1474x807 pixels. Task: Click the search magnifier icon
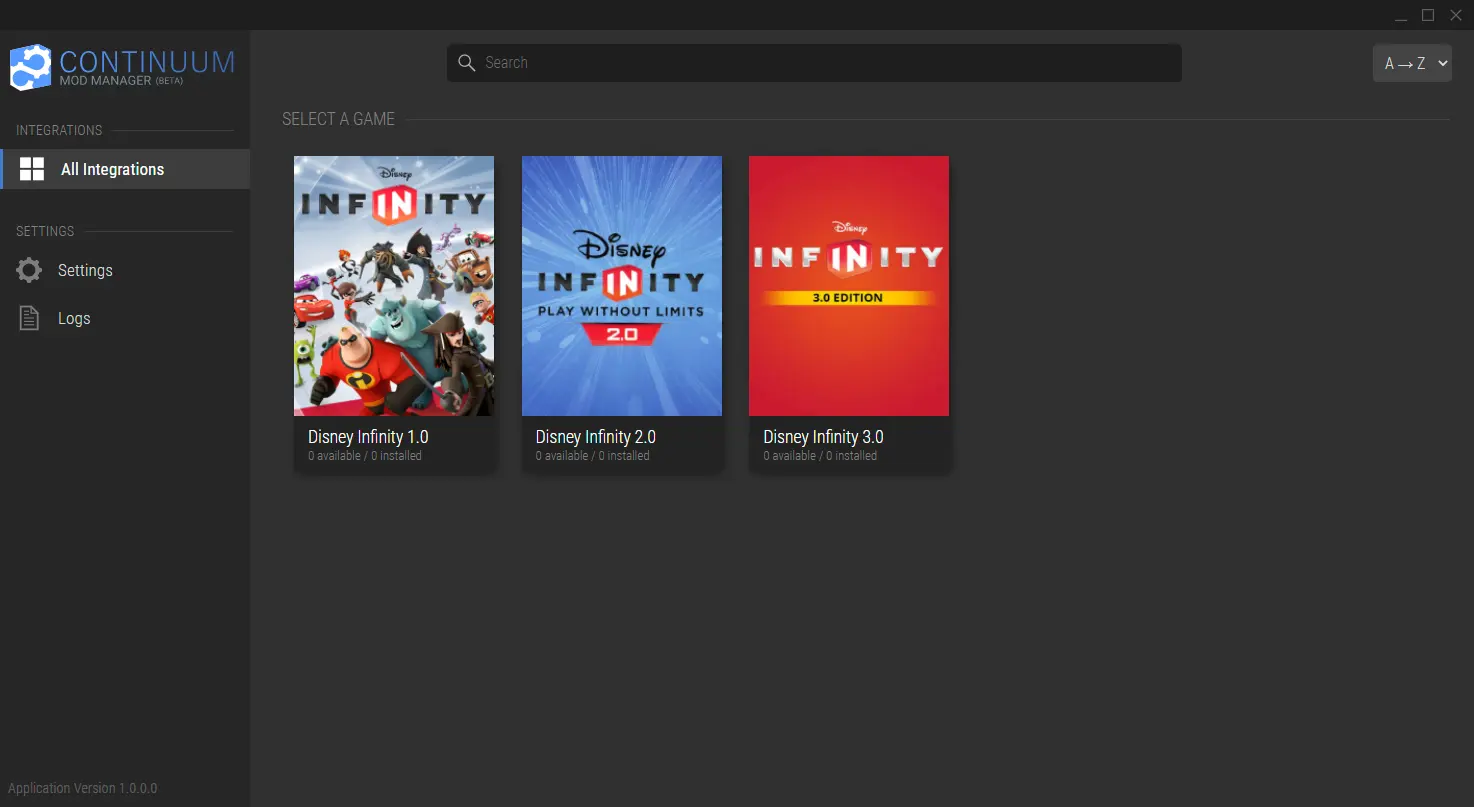pos(466,63)
